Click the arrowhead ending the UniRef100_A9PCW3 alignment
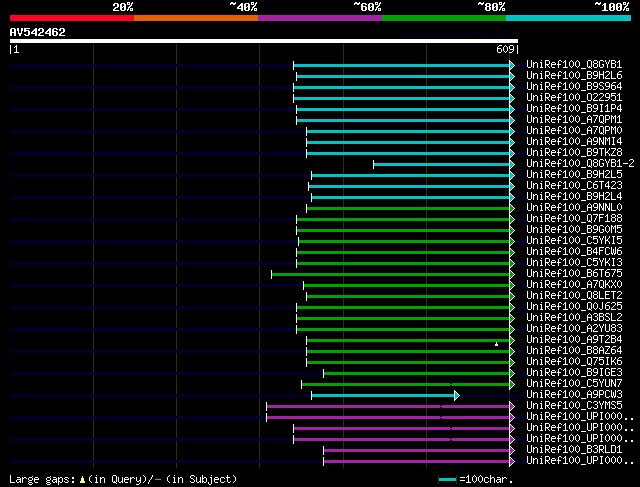640x487 pixels. pyautogui.click(x=457, y=395)
